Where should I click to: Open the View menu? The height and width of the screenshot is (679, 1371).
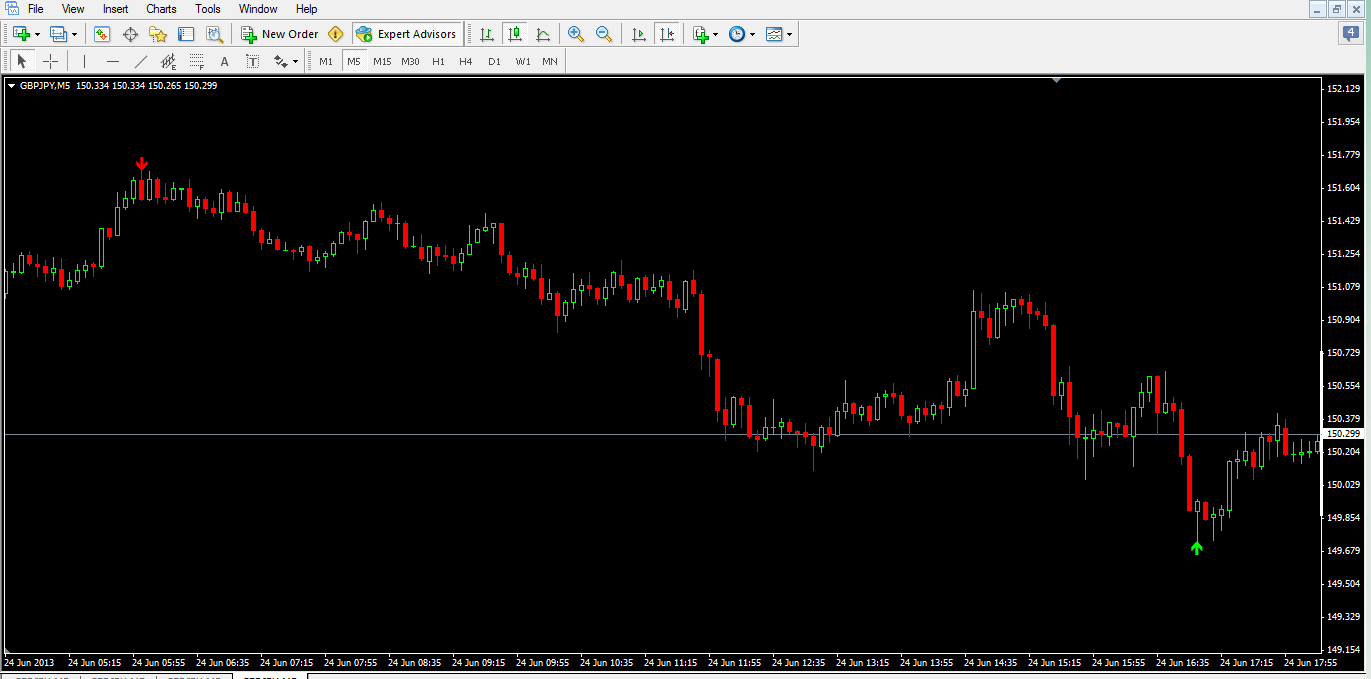[x=73, y=9]
